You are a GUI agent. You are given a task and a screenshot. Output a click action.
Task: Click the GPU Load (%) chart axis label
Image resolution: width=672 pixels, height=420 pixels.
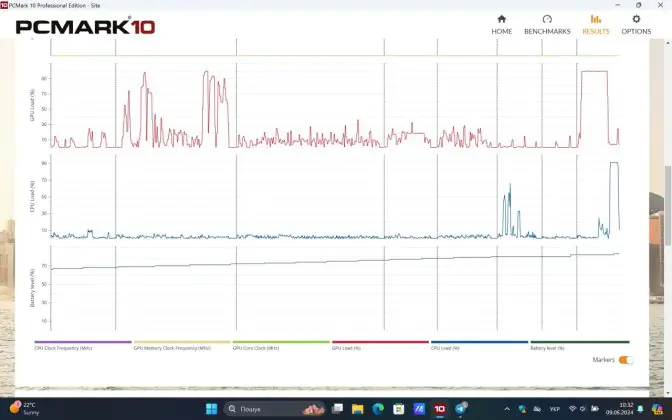pyautogui.click(x=32, y=105)
